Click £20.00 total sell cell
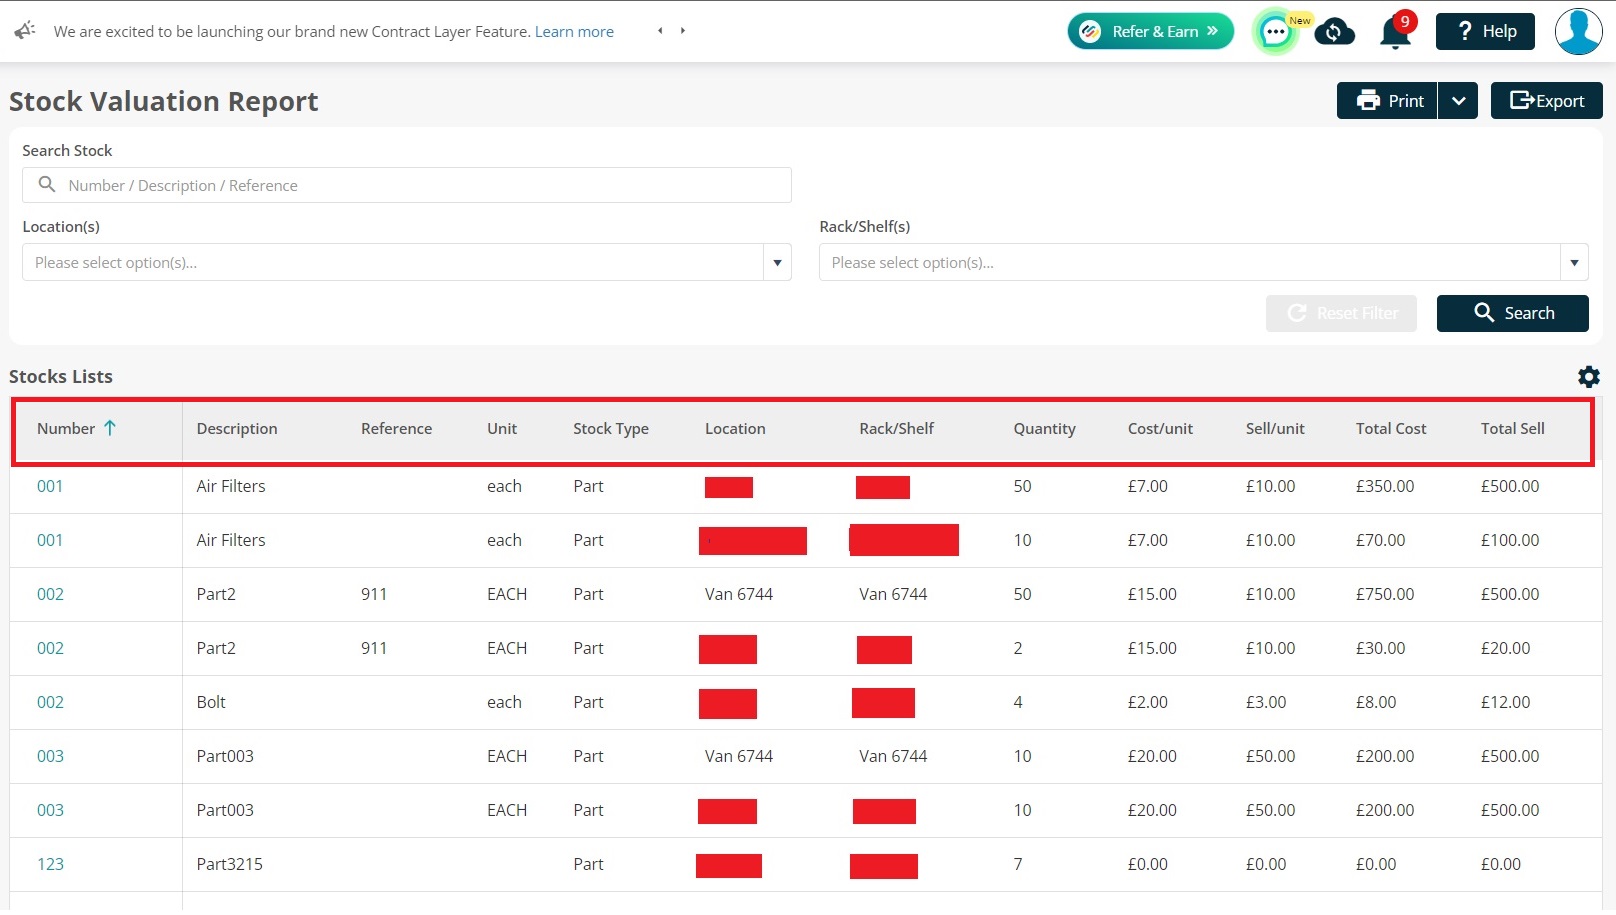The image size is (1616, 915). pyautogui.click(x=1505, y=648)
